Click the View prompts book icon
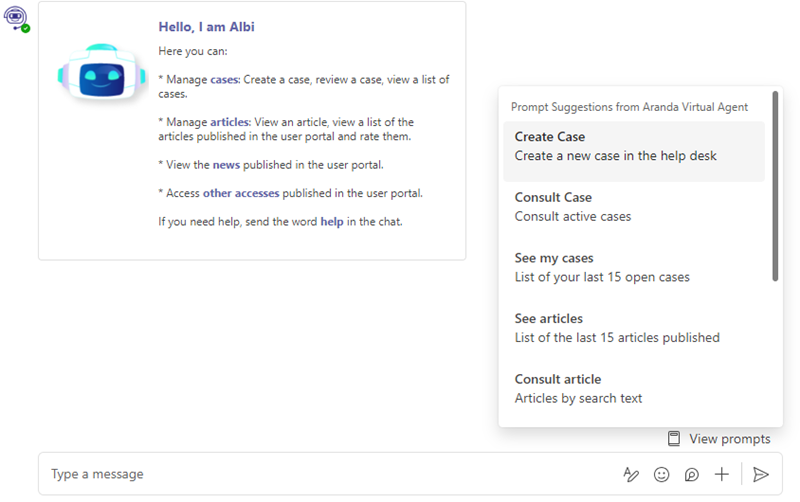Screen dimensions: 800x502 point(674,439)
